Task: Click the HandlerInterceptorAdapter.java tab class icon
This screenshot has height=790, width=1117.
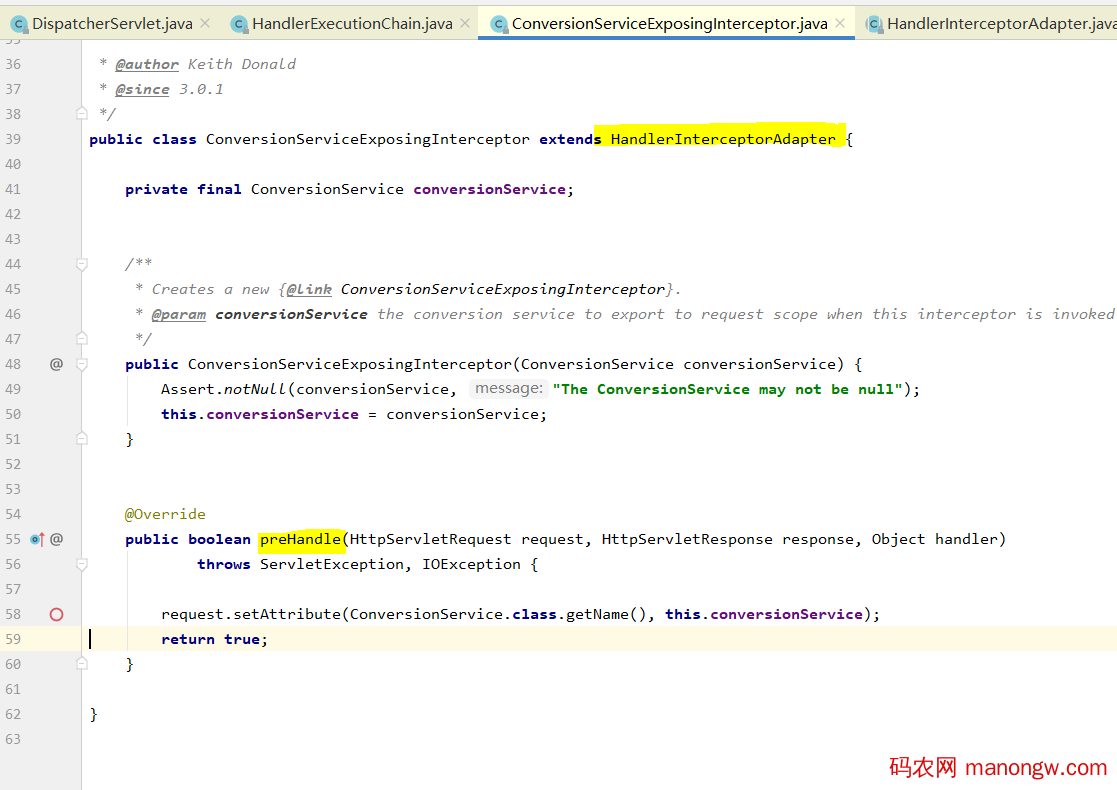Action: (x=874, y=23)
